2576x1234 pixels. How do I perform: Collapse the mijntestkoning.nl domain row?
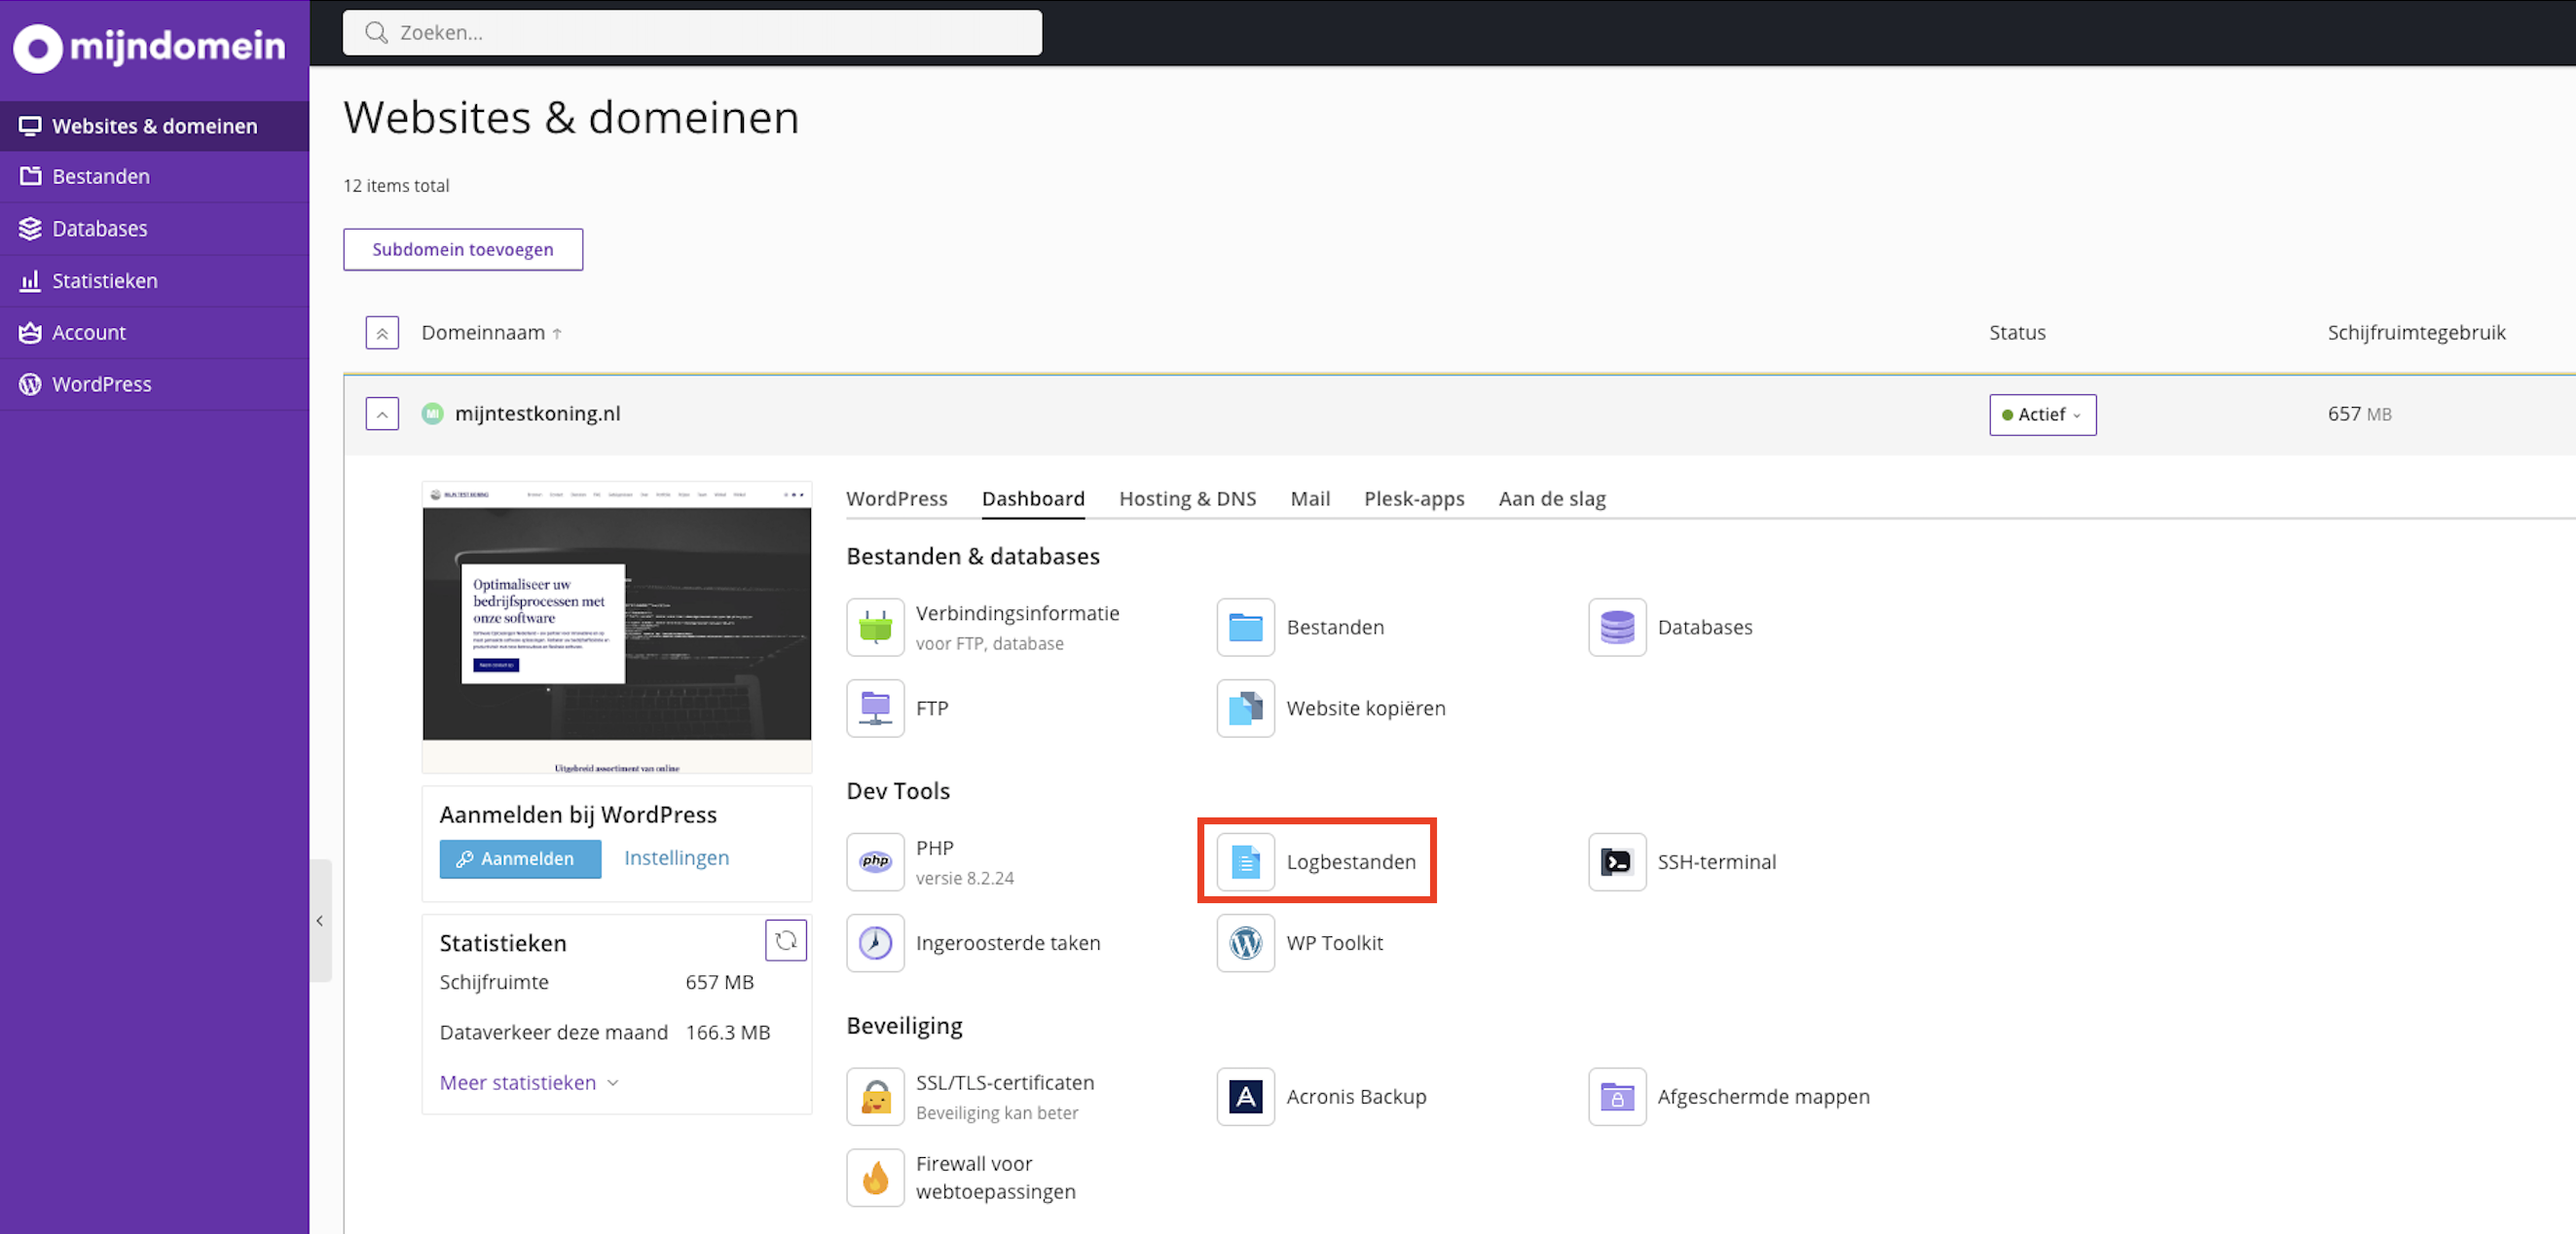[x=382, y=414]
